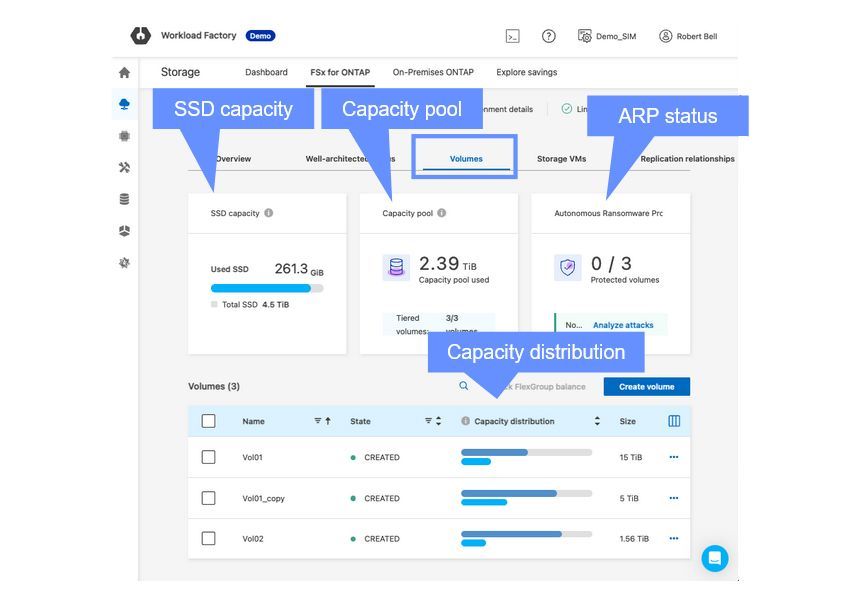851x605 pixels.
Task: Click the Capacity distribution info icon
Action: [465, 421]
